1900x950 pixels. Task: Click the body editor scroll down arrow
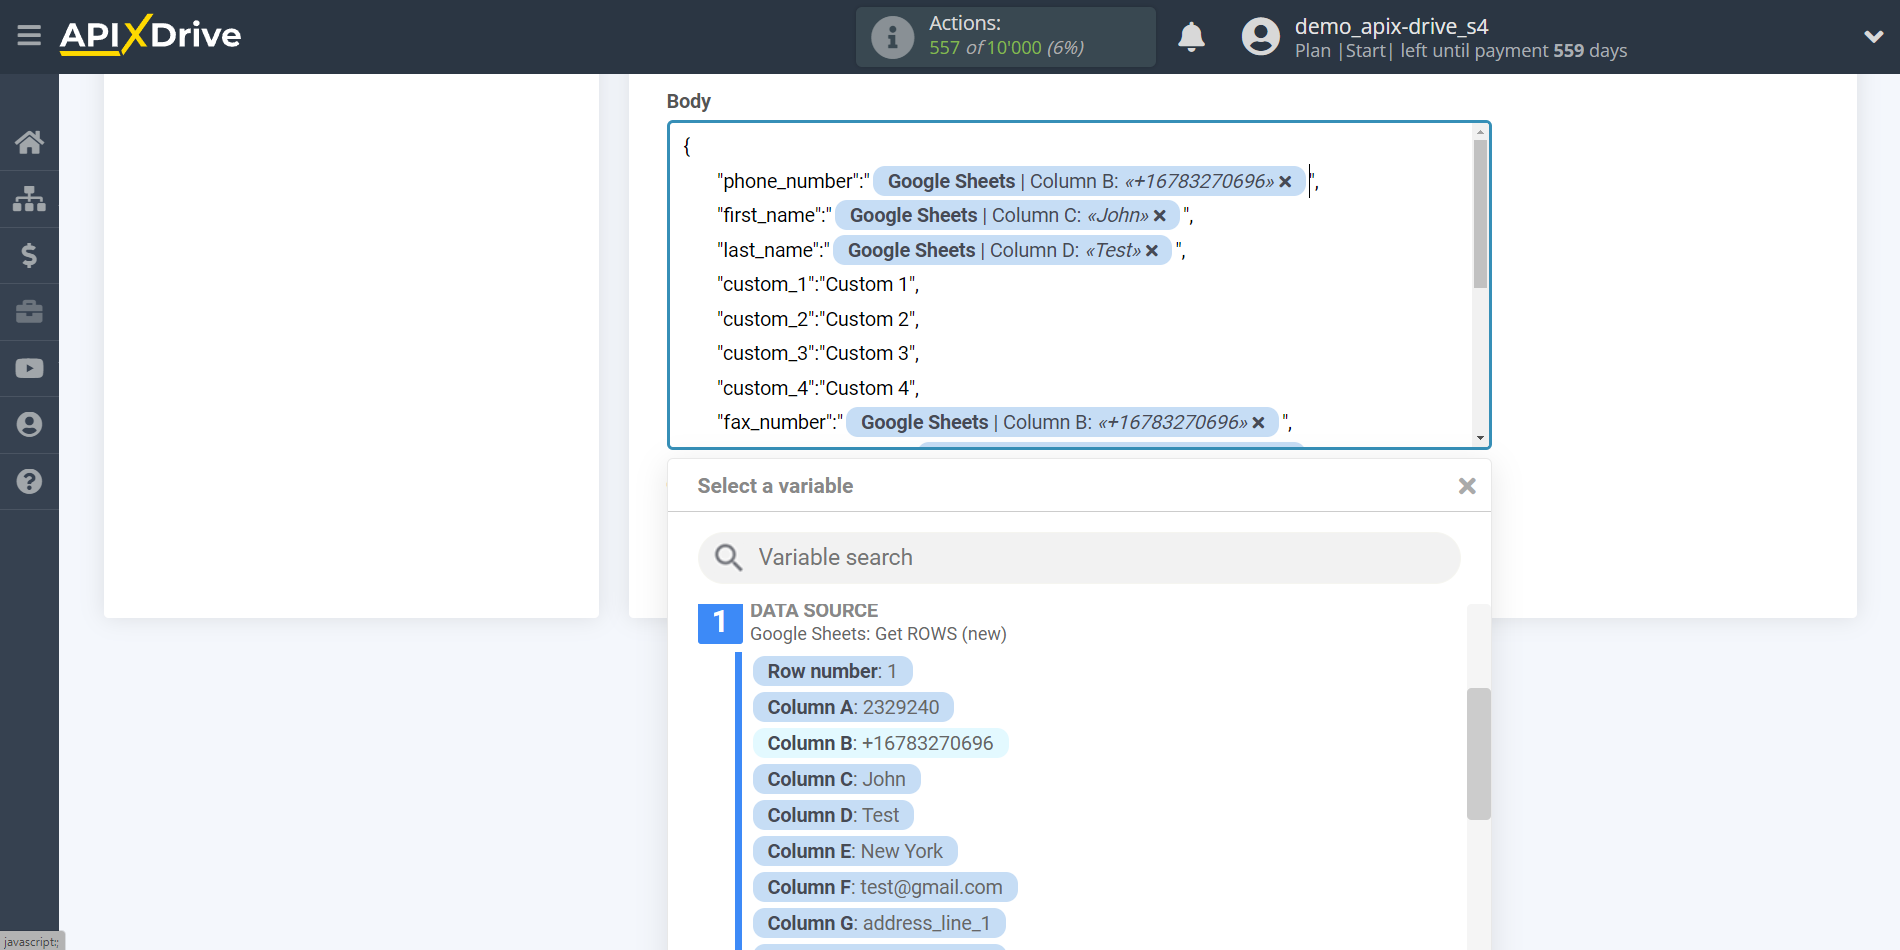coord(1480,438)
